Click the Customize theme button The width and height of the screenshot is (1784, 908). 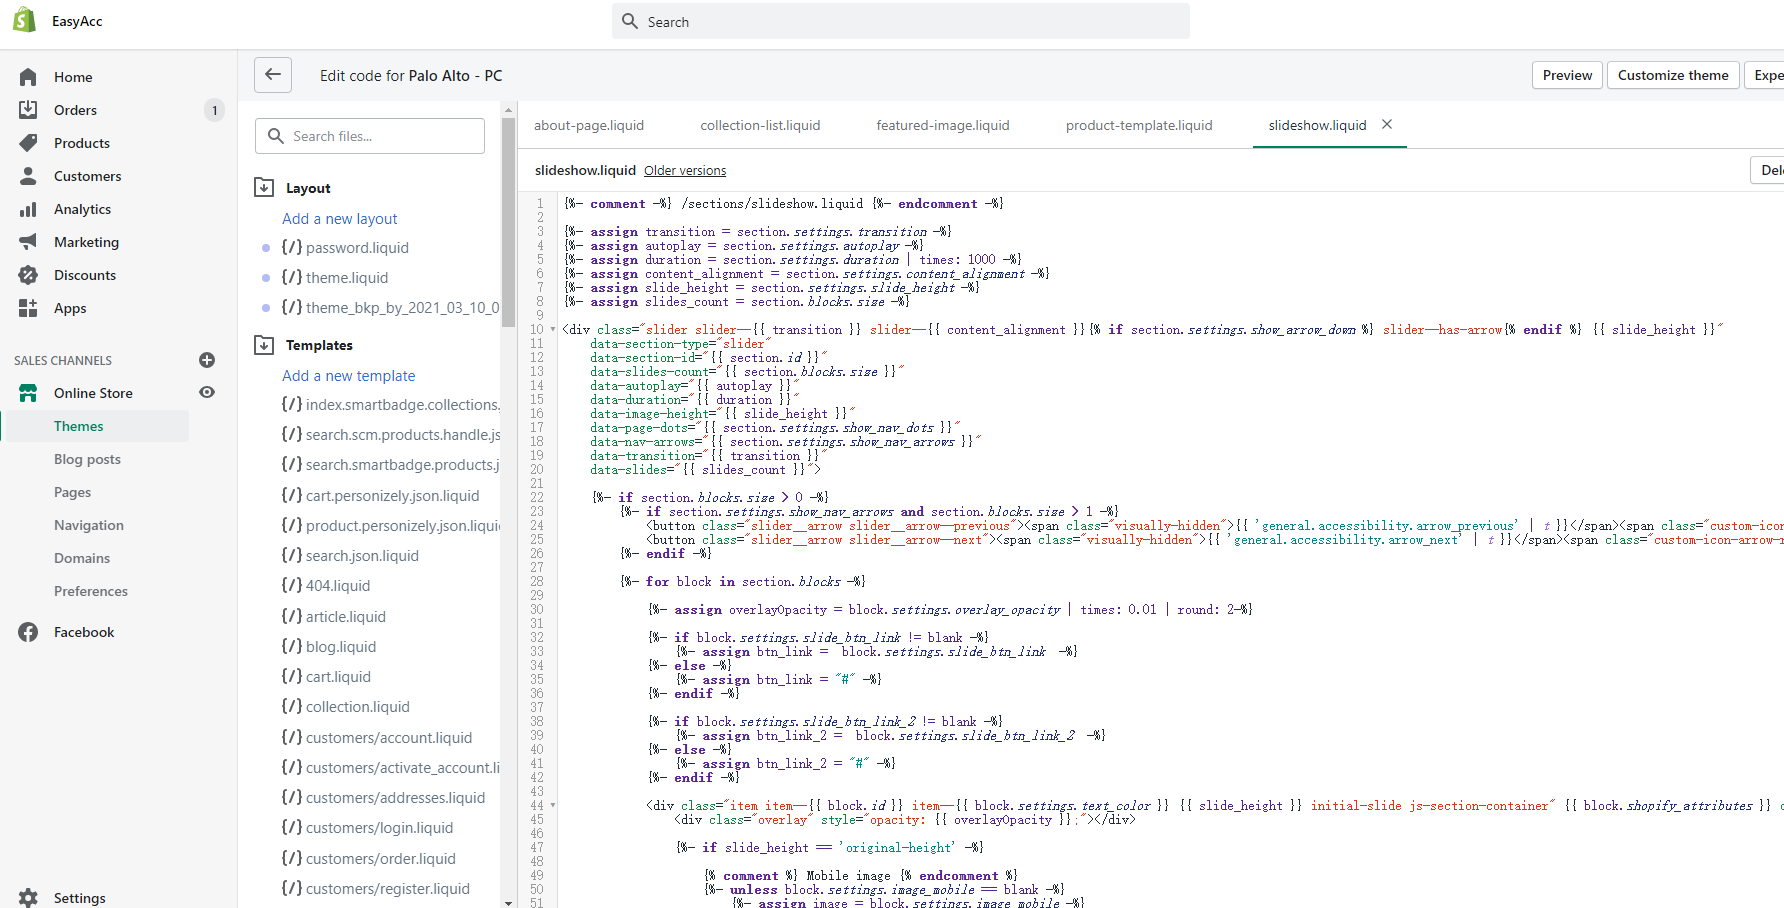1672,75
